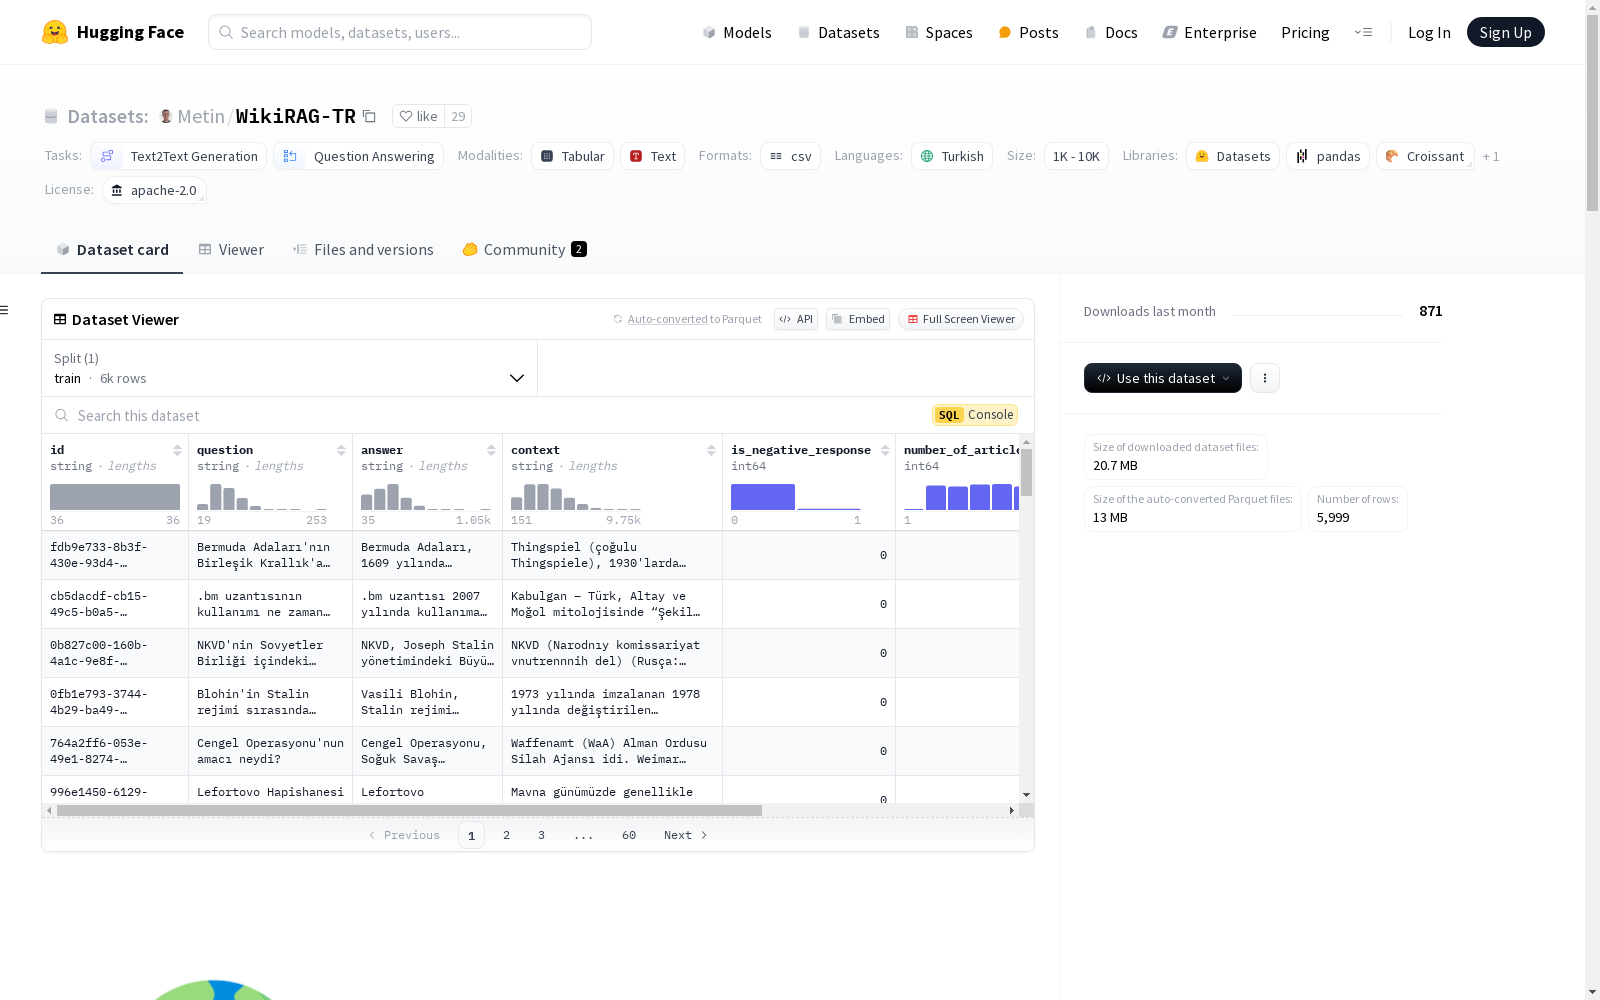Select the Text modality tag
The image size is (1600, 1000).
[652, 156]
